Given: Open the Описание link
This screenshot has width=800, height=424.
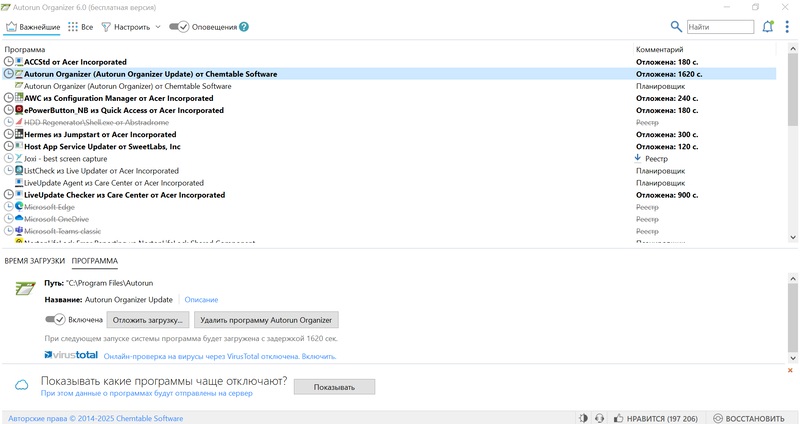Looking at the screenshot, I should pos(201,299).
